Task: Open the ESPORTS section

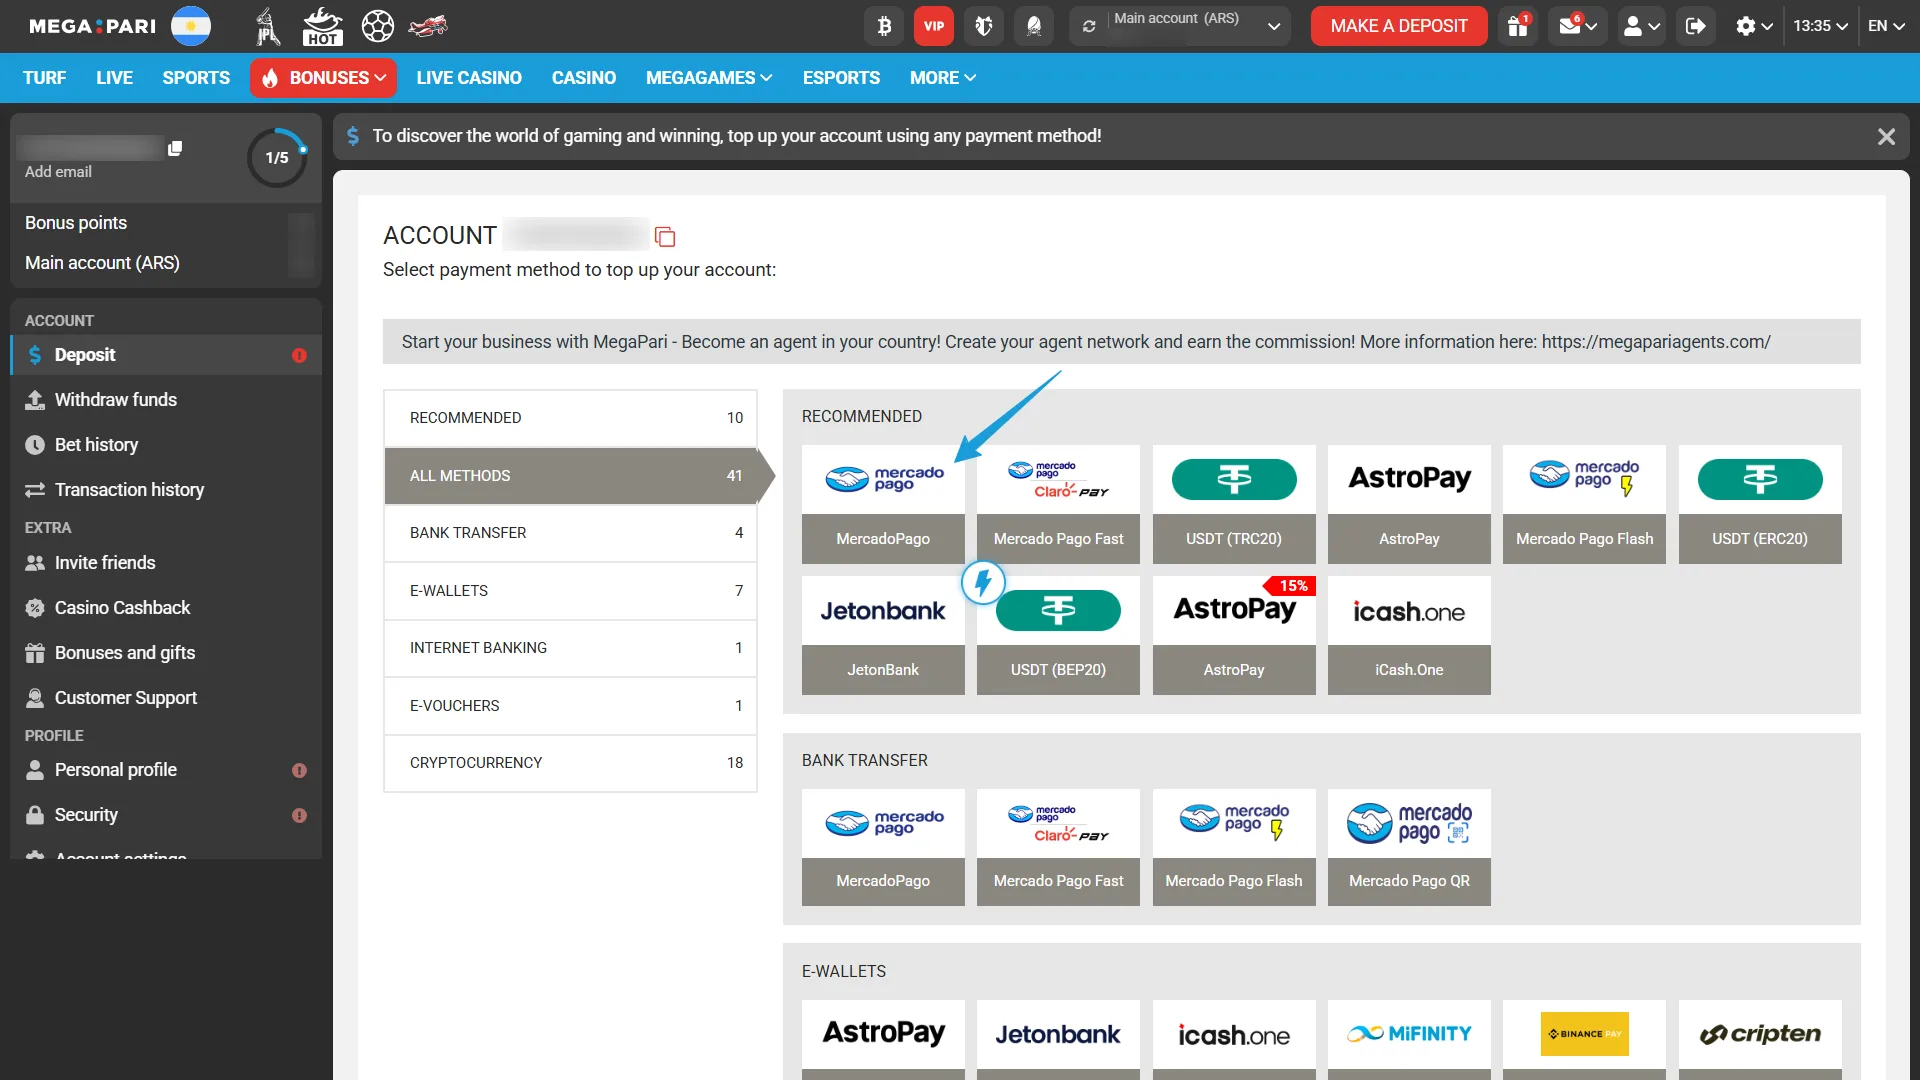Action: coord(841,78)
